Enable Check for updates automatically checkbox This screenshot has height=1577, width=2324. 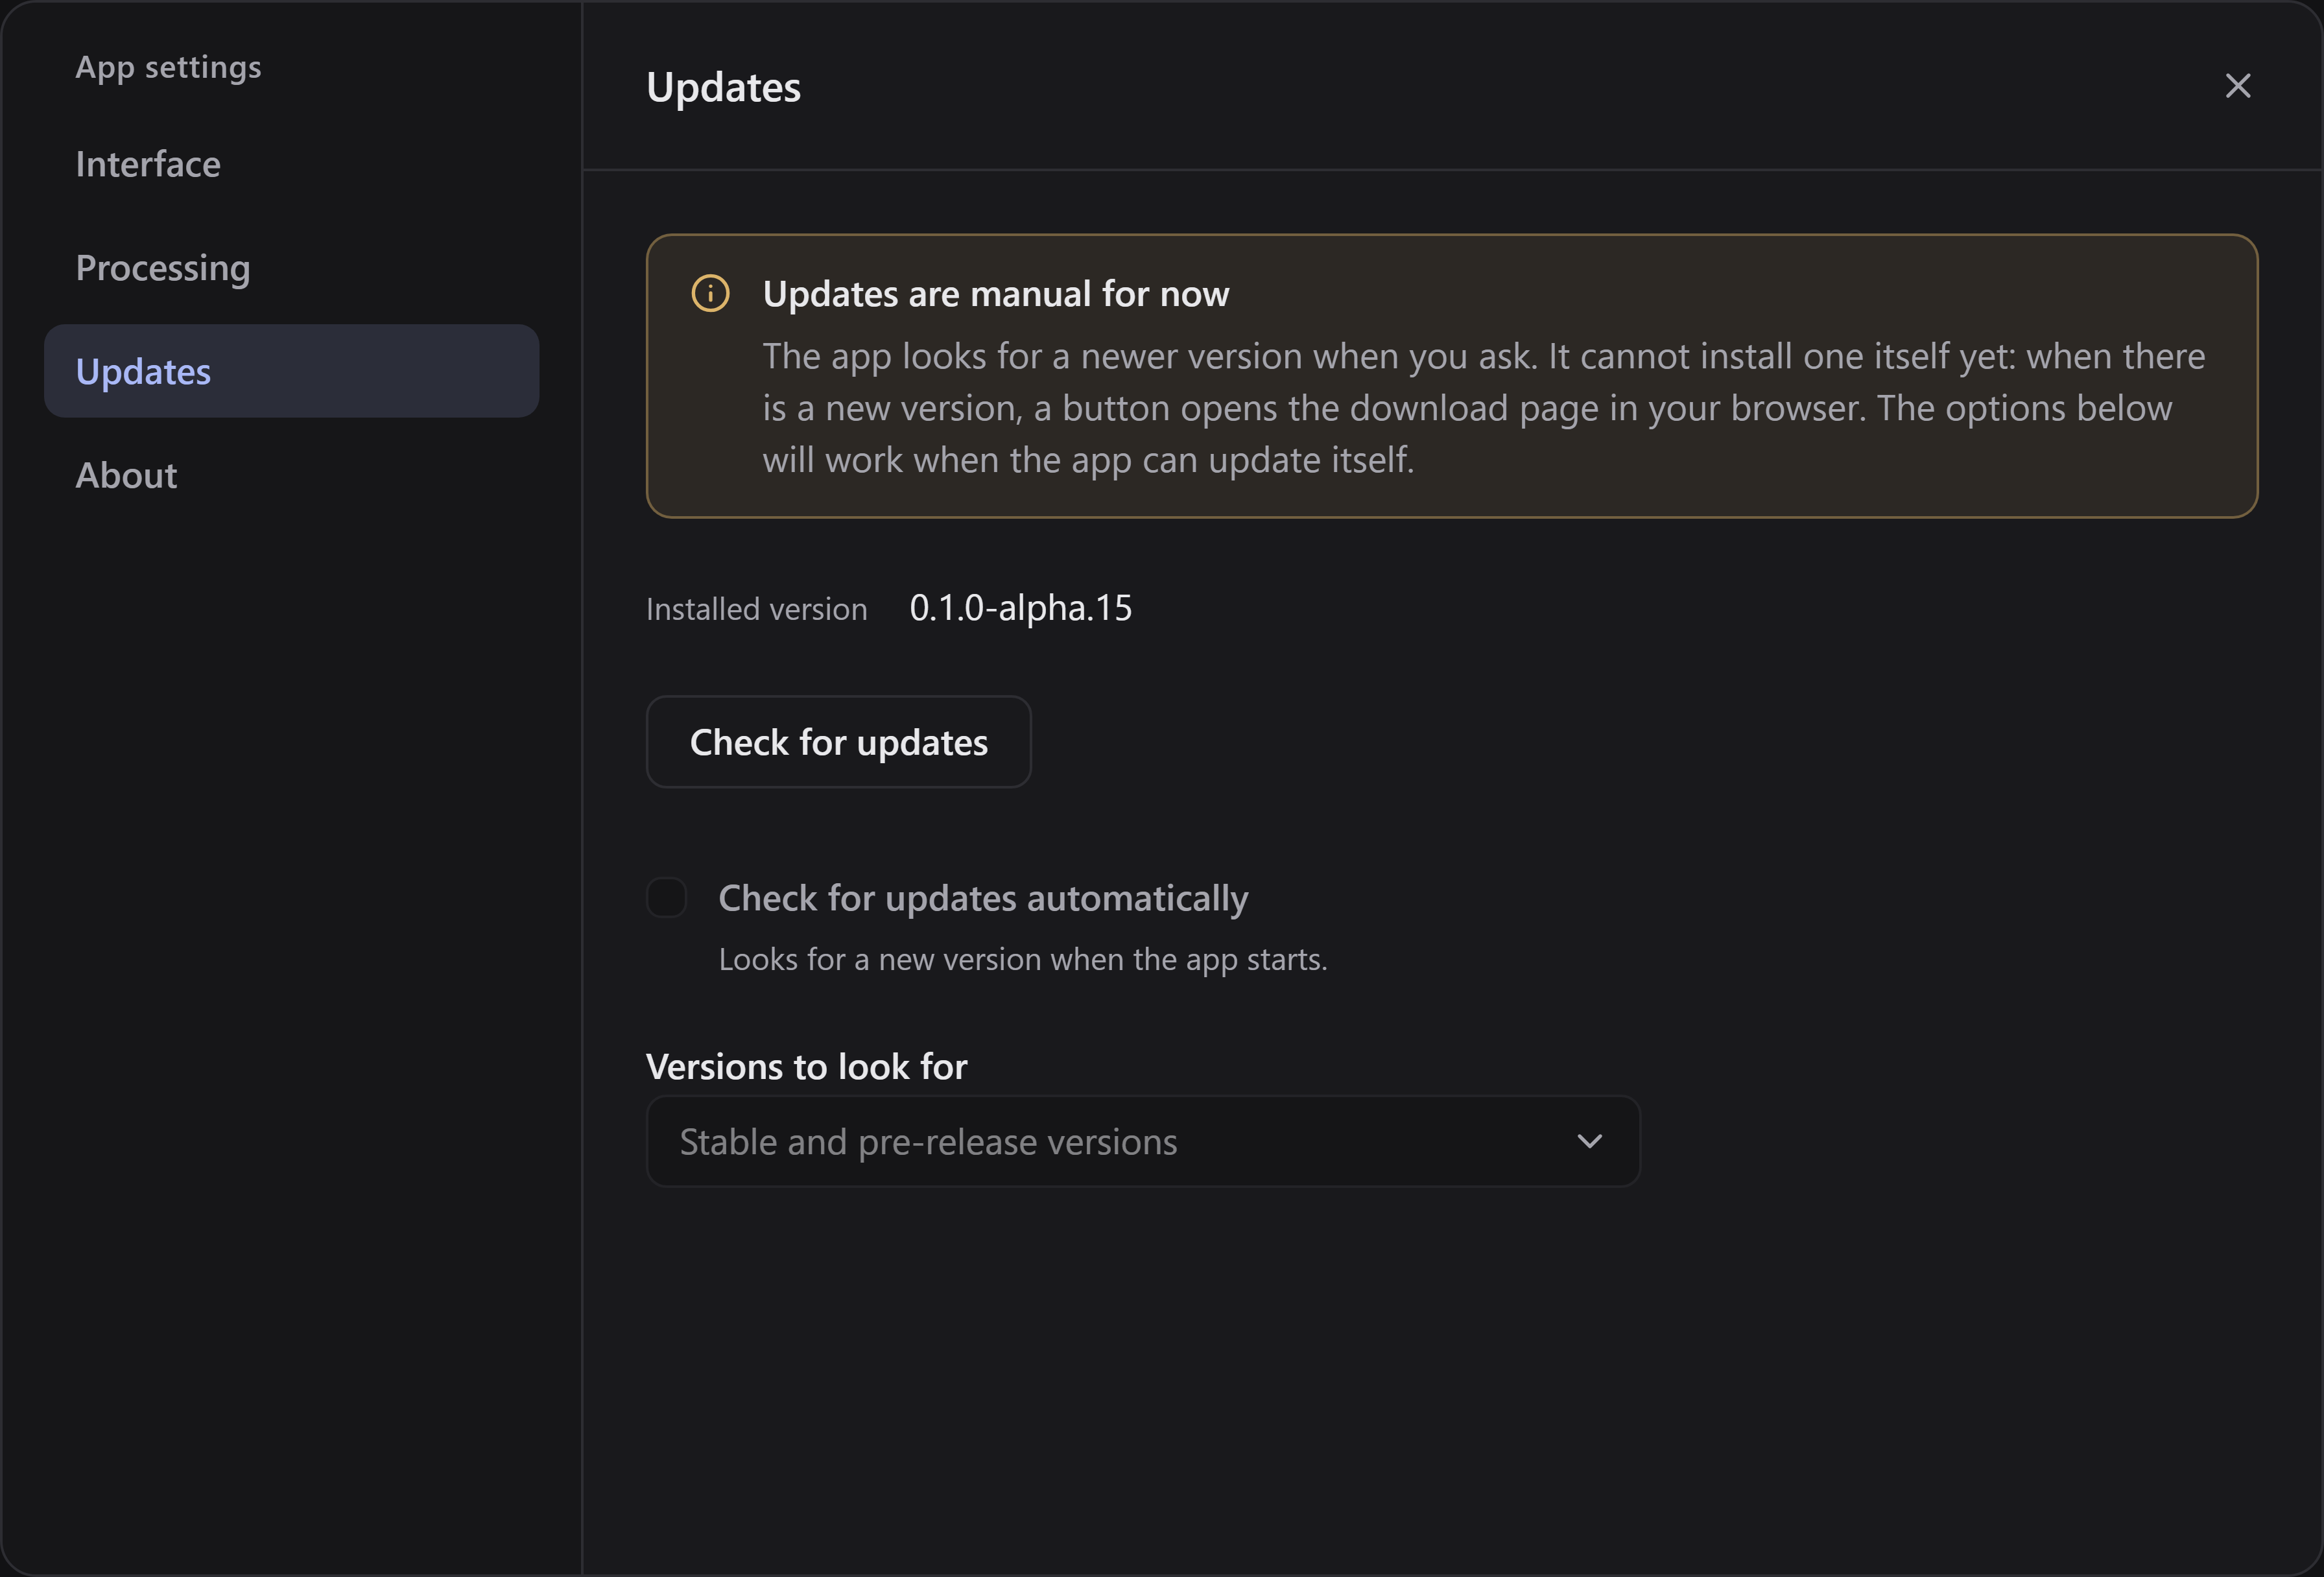point(666,897)
